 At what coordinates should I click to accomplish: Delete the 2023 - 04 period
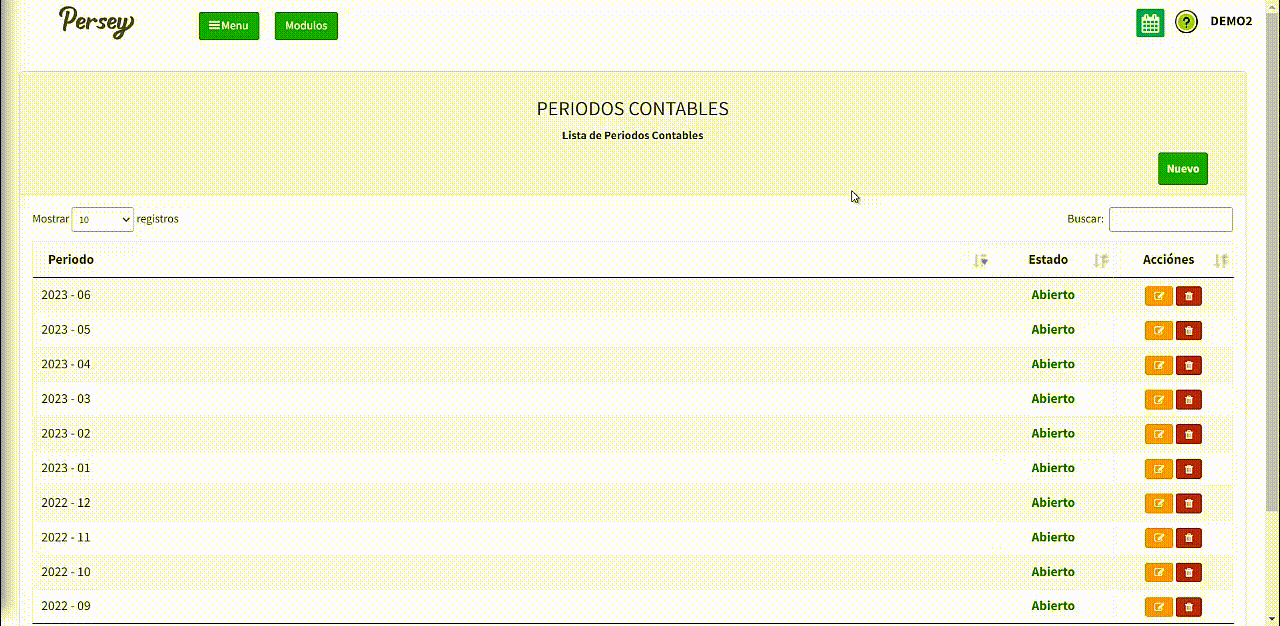pyautogui.click(x=1189, y=365)
